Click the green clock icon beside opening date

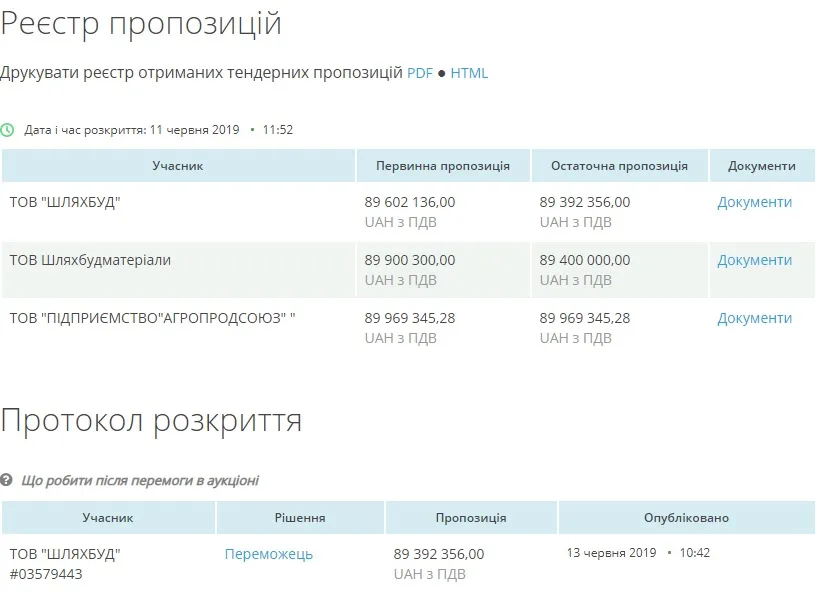click(7, 130)
